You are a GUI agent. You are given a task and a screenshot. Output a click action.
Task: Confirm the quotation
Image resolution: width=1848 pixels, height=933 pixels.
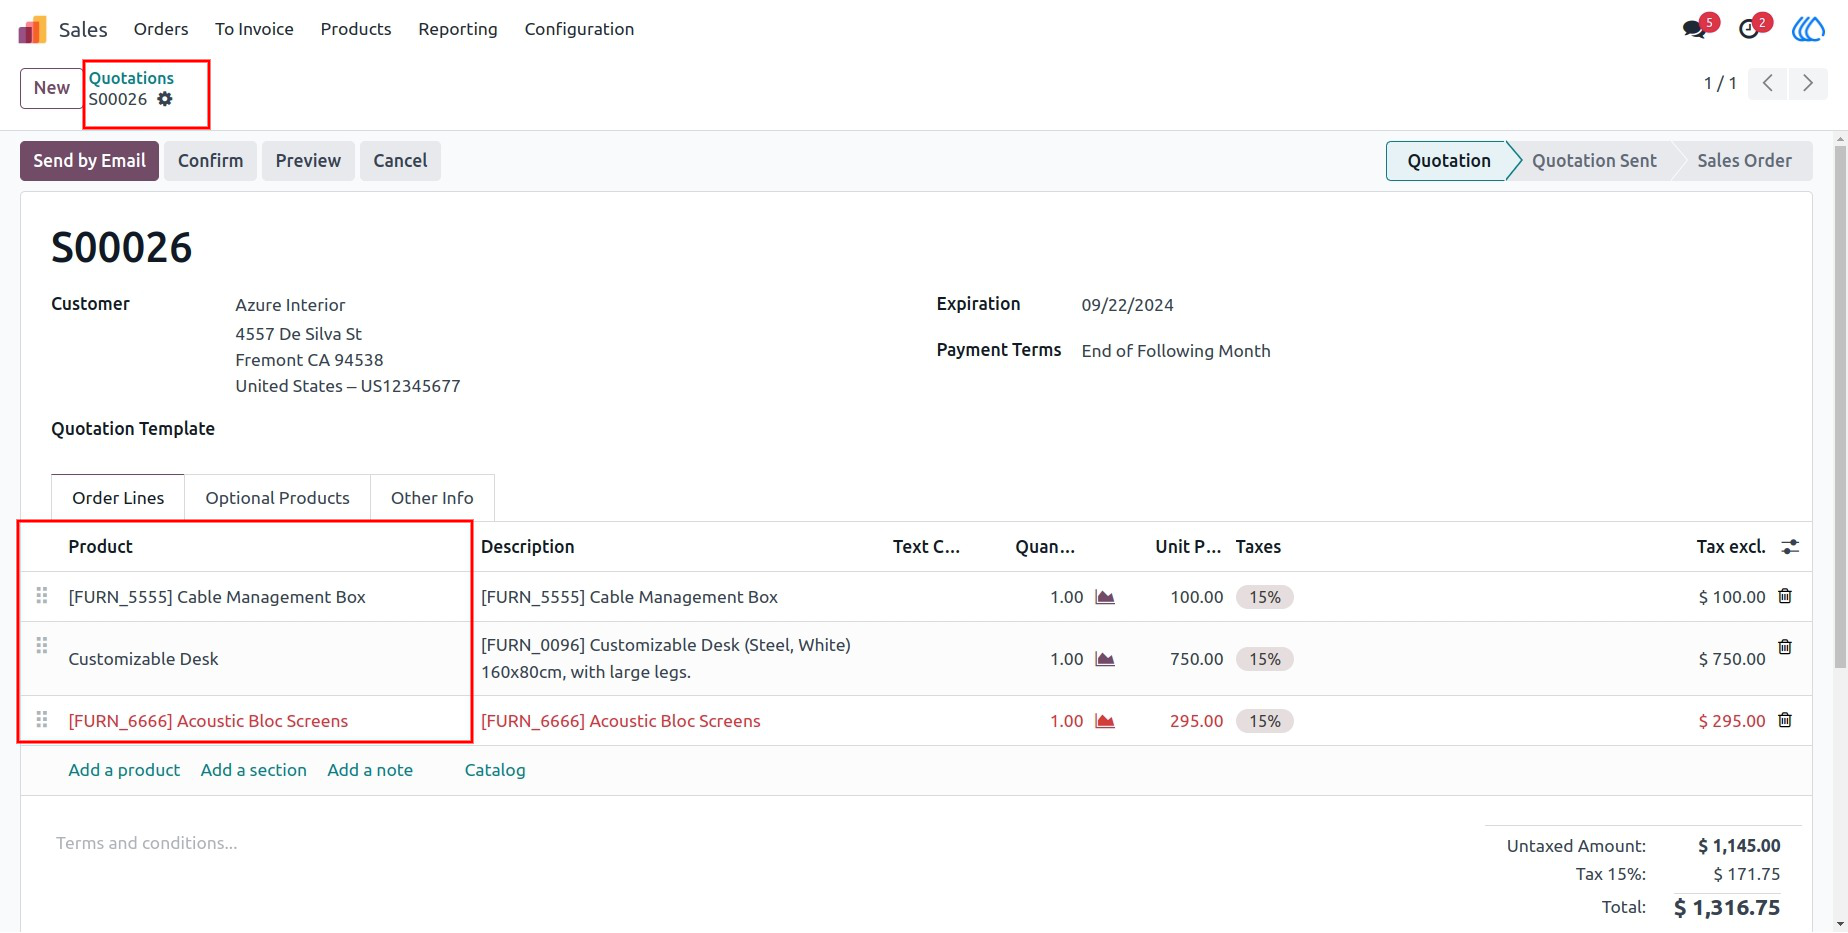tap(210, 161)
